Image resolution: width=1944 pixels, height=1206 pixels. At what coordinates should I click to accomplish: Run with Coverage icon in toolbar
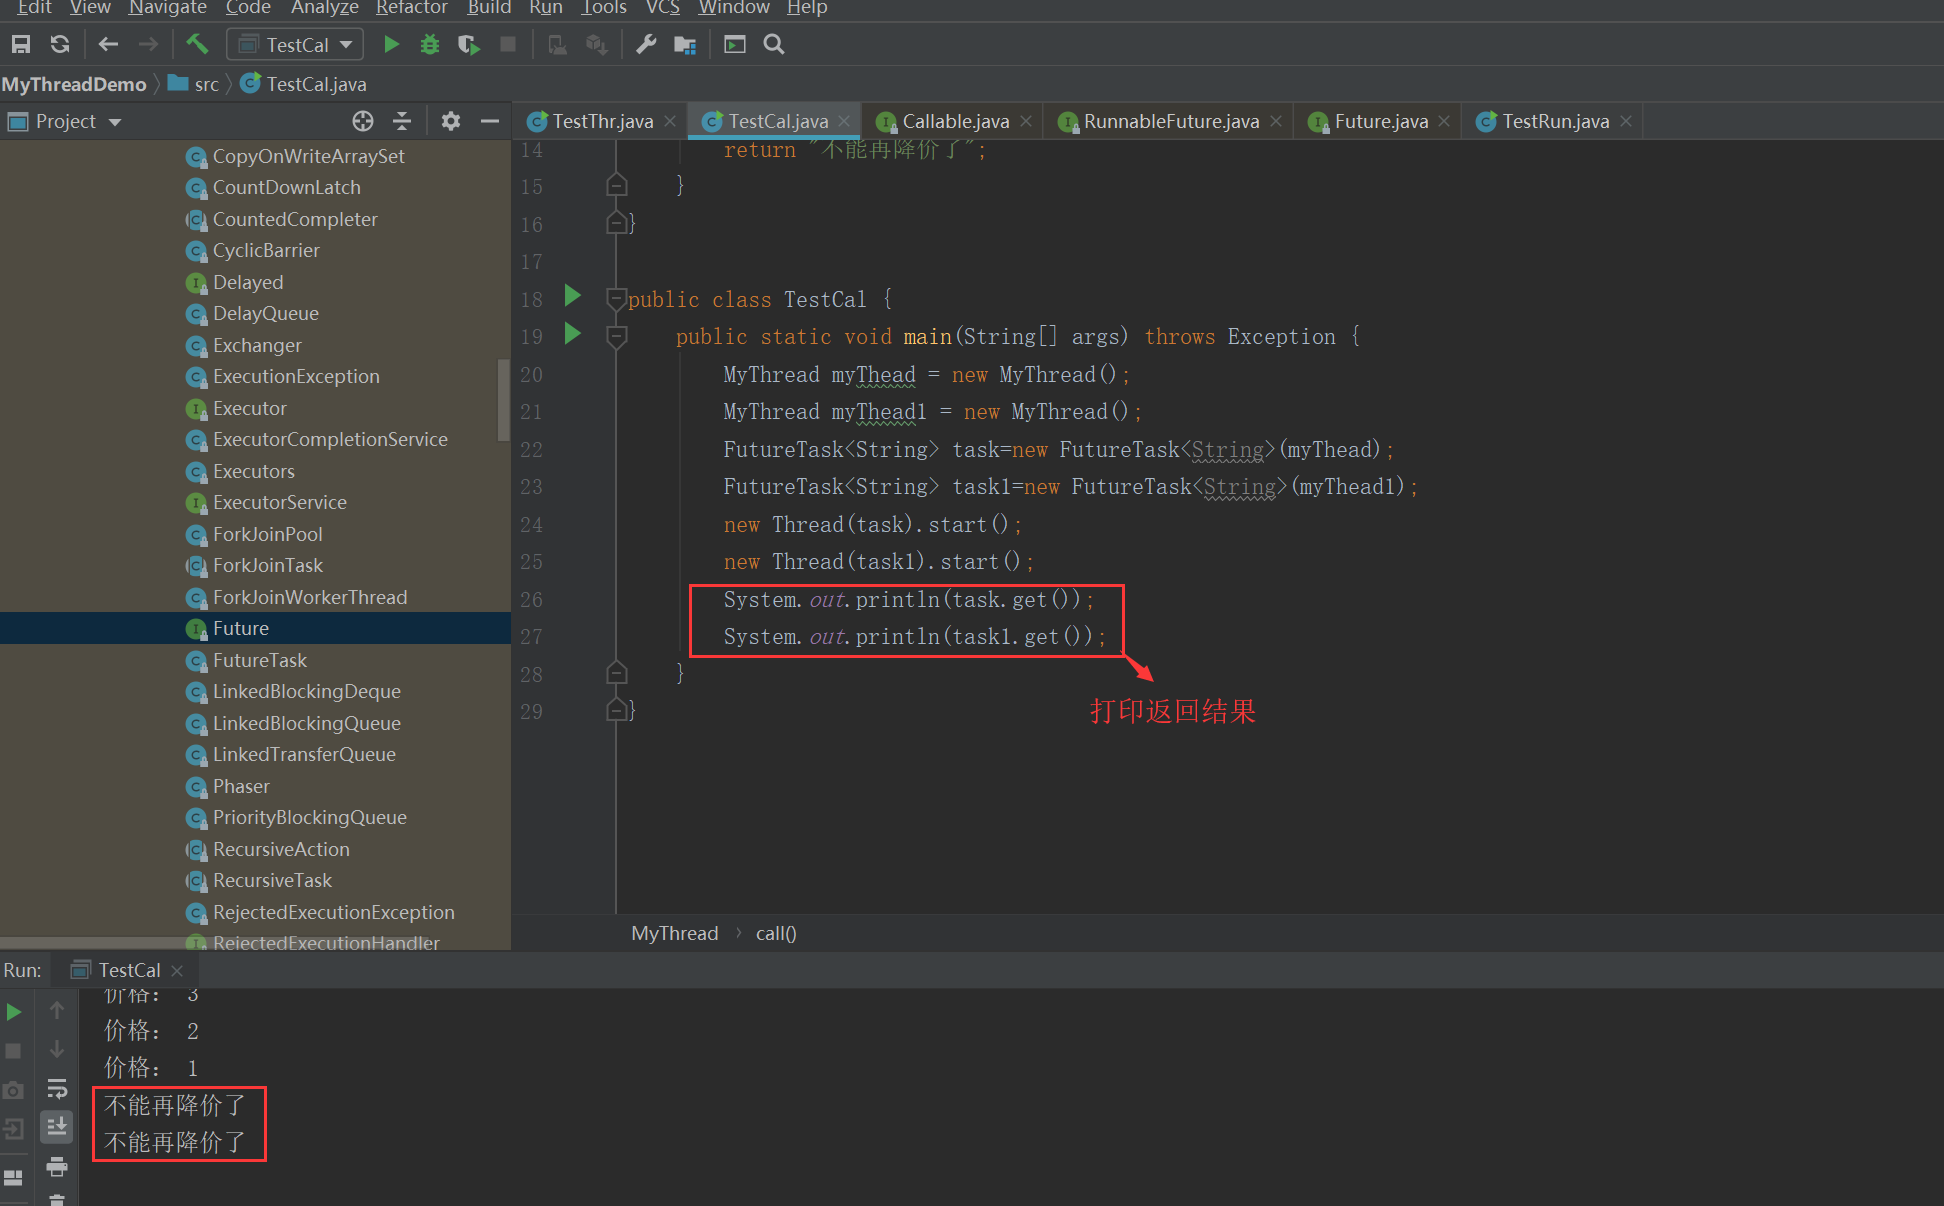(468, 45)
